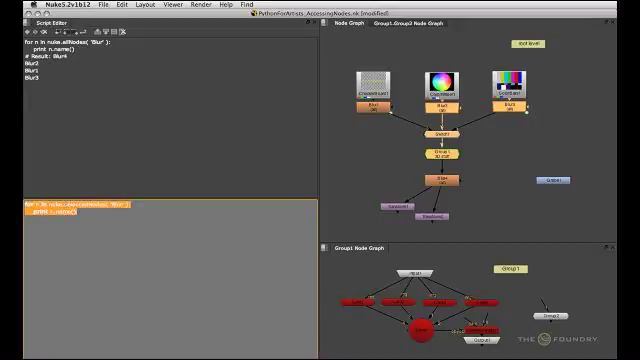Click the save a script icon

[74, 32]
